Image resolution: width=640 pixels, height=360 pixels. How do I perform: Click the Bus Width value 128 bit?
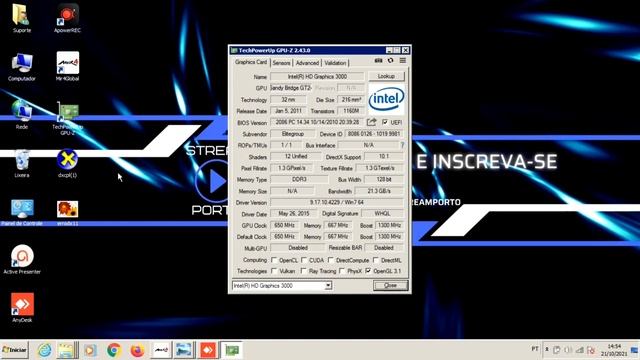tap(384, 180)
